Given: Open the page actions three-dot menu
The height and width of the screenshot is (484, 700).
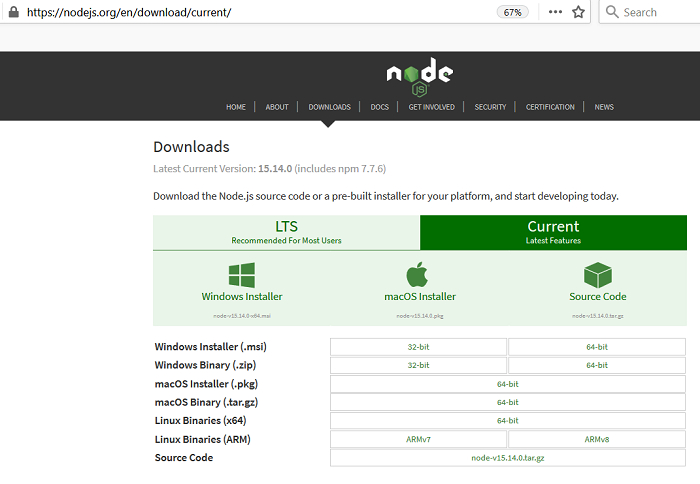Looking at the screenshot, I should [x=555, y=12].
